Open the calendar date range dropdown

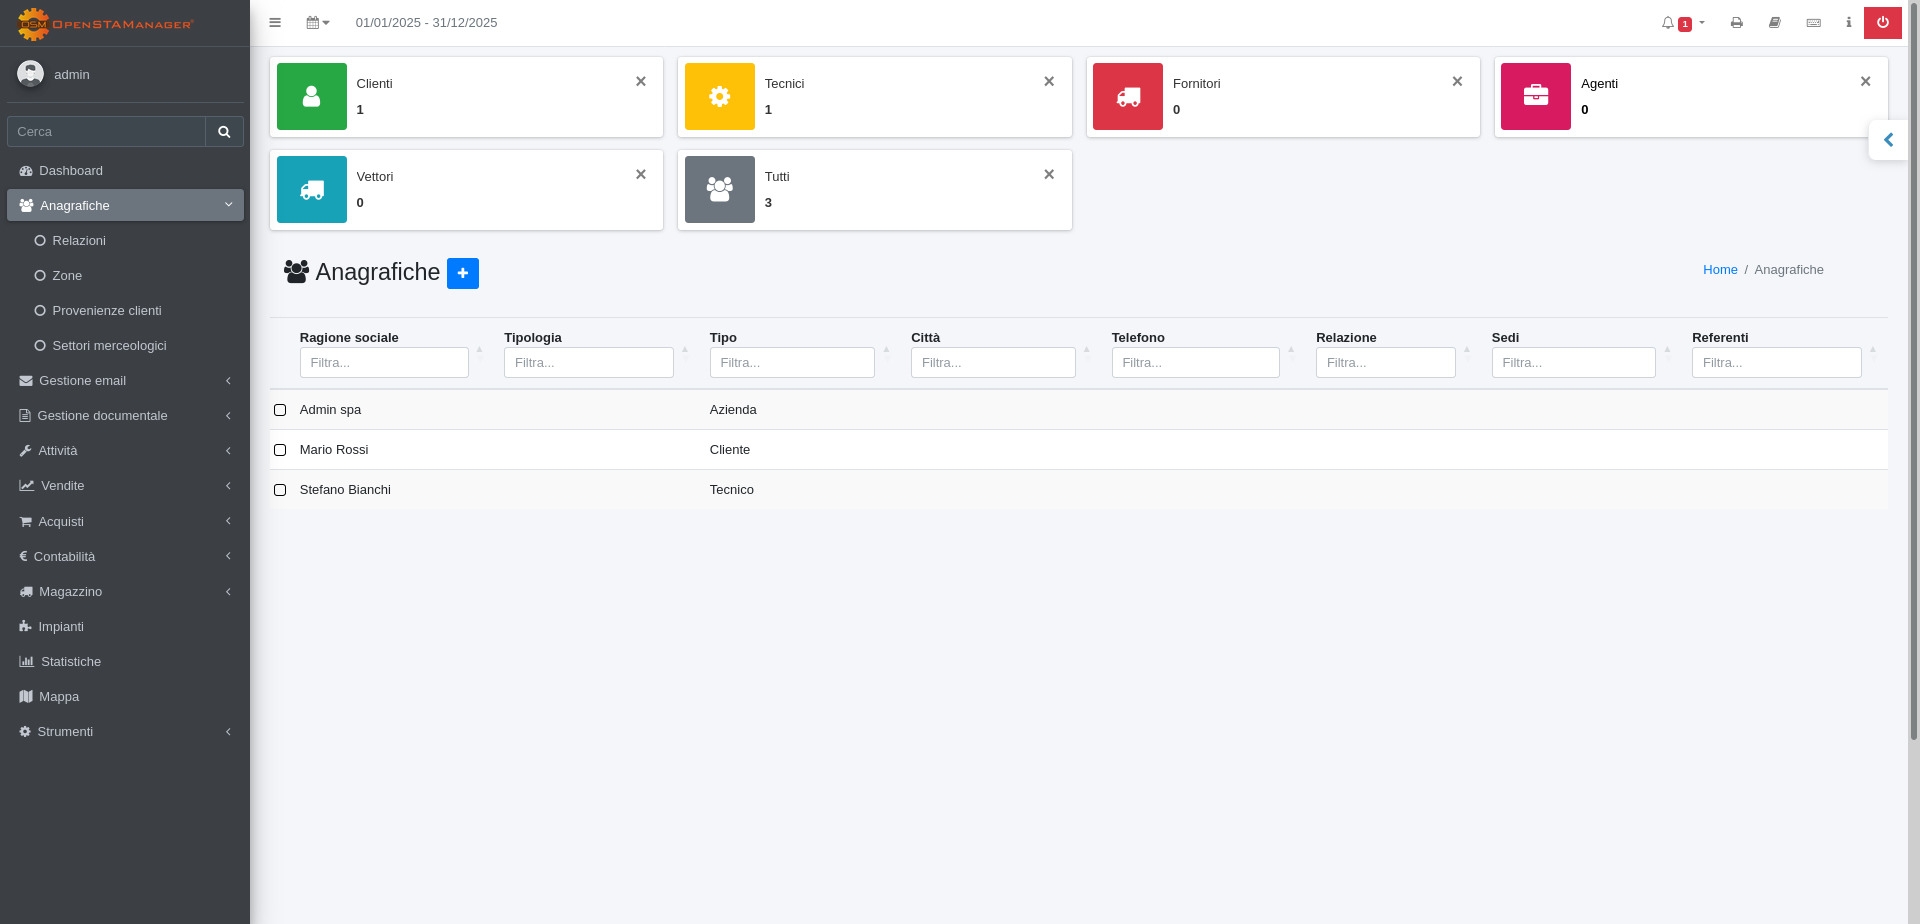(318, 23)
